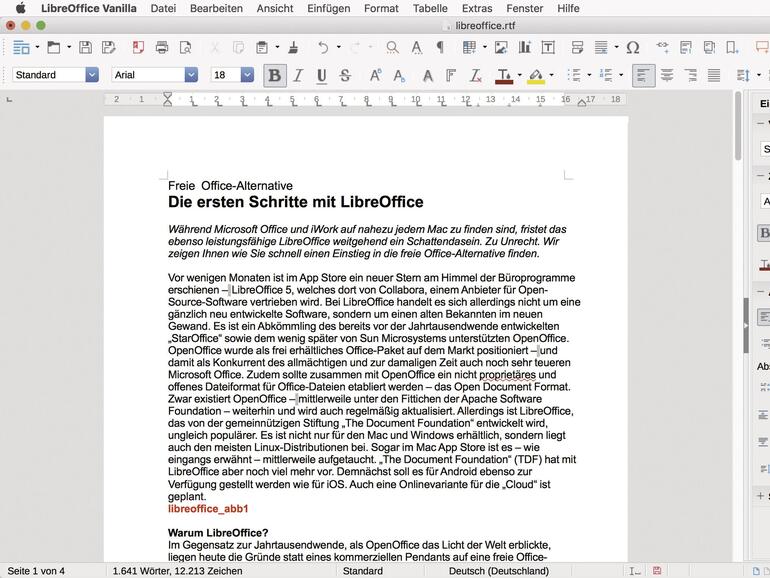Click Deutsch (Deutschland) language field
Image resolution: width=770 pixels, height=578 pixels.
498,571
